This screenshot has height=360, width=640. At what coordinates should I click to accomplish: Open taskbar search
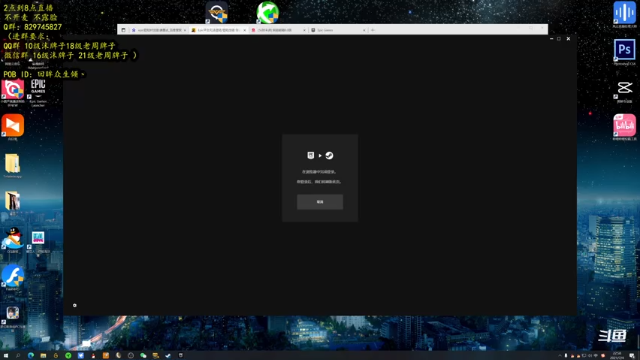click(18, 356)
